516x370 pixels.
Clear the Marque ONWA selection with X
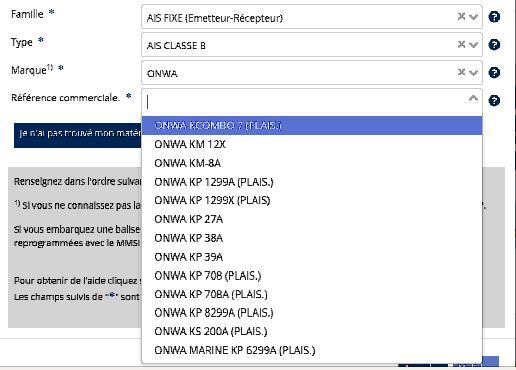coord(461,72)
